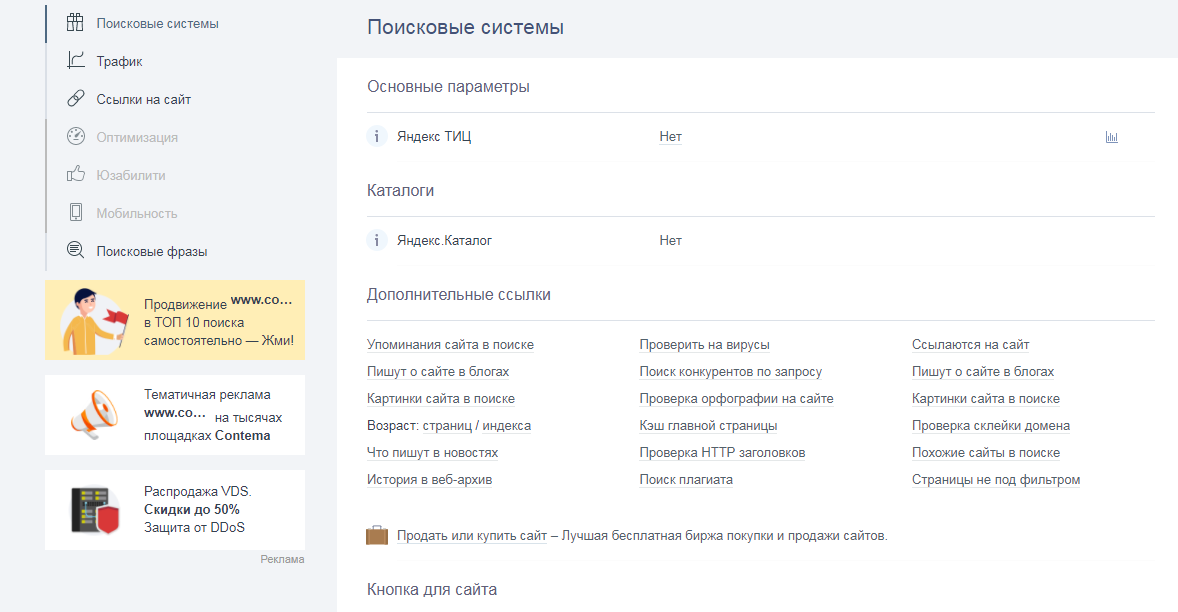Click the страниц link after Возраст
This screenshot has width=1178, height=612.
point(447,426)
